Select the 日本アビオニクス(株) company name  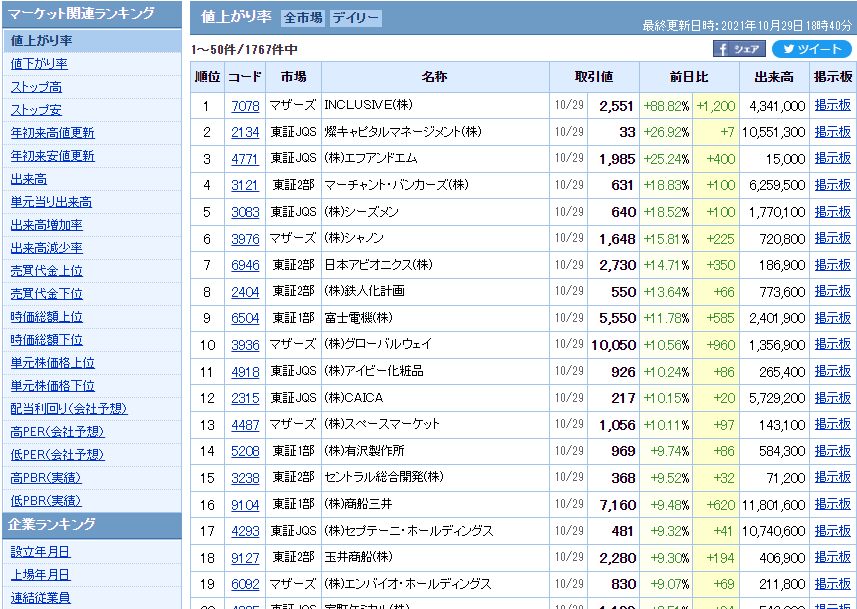pyautogui.click(x=378, y=265)
